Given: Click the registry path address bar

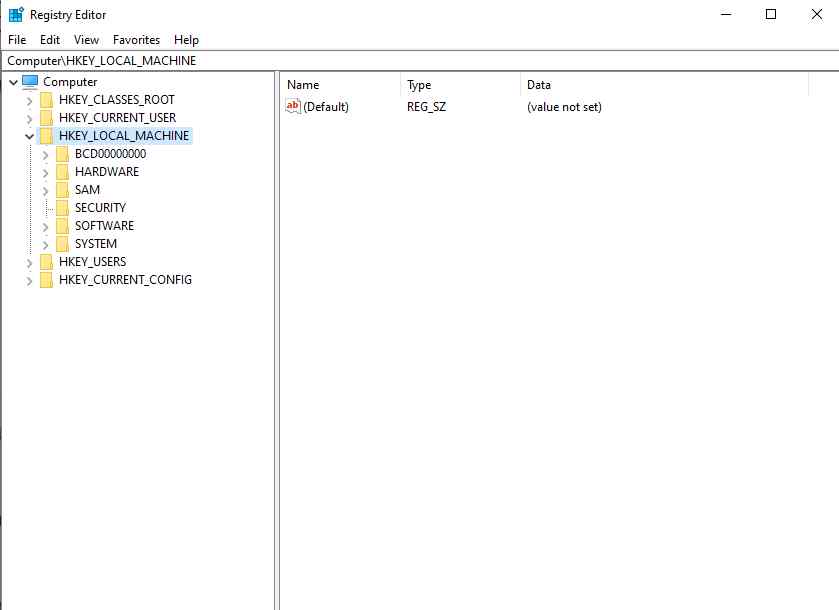Looking at the screenshot, I should point(420,60).
